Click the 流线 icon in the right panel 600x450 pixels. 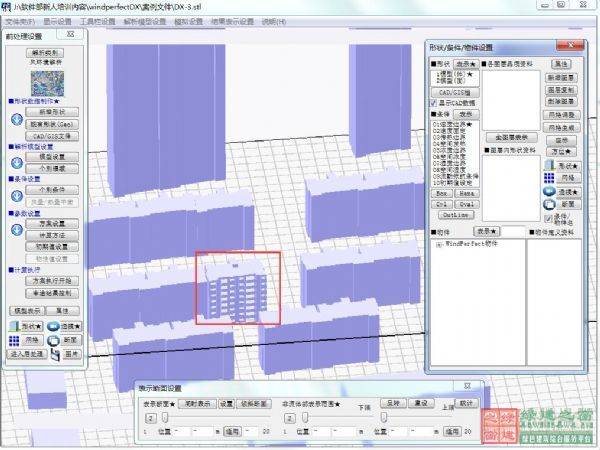[x=549, y=190]
